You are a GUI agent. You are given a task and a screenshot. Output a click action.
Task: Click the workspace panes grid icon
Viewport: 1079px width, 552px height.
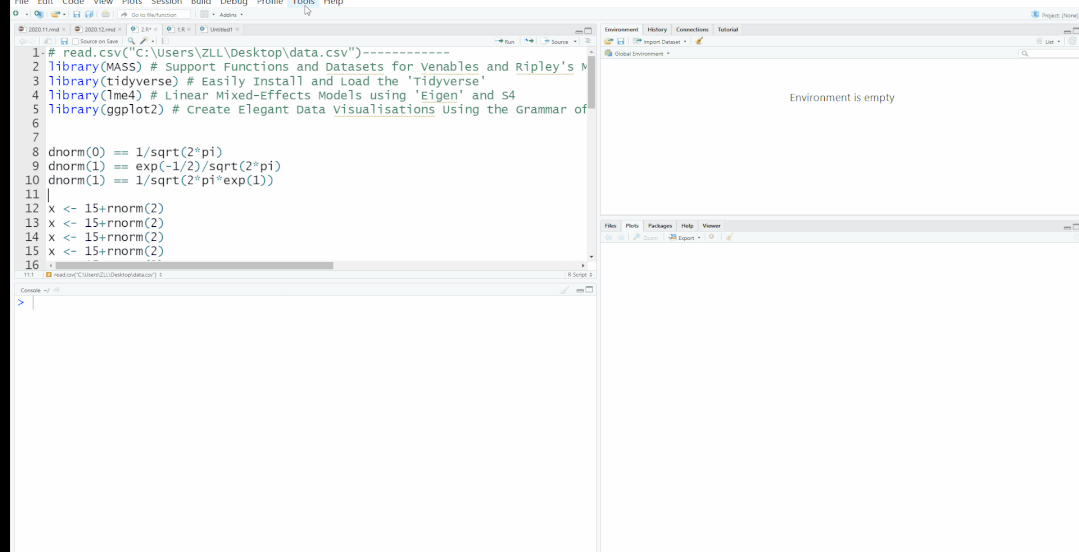coord(204,14)
